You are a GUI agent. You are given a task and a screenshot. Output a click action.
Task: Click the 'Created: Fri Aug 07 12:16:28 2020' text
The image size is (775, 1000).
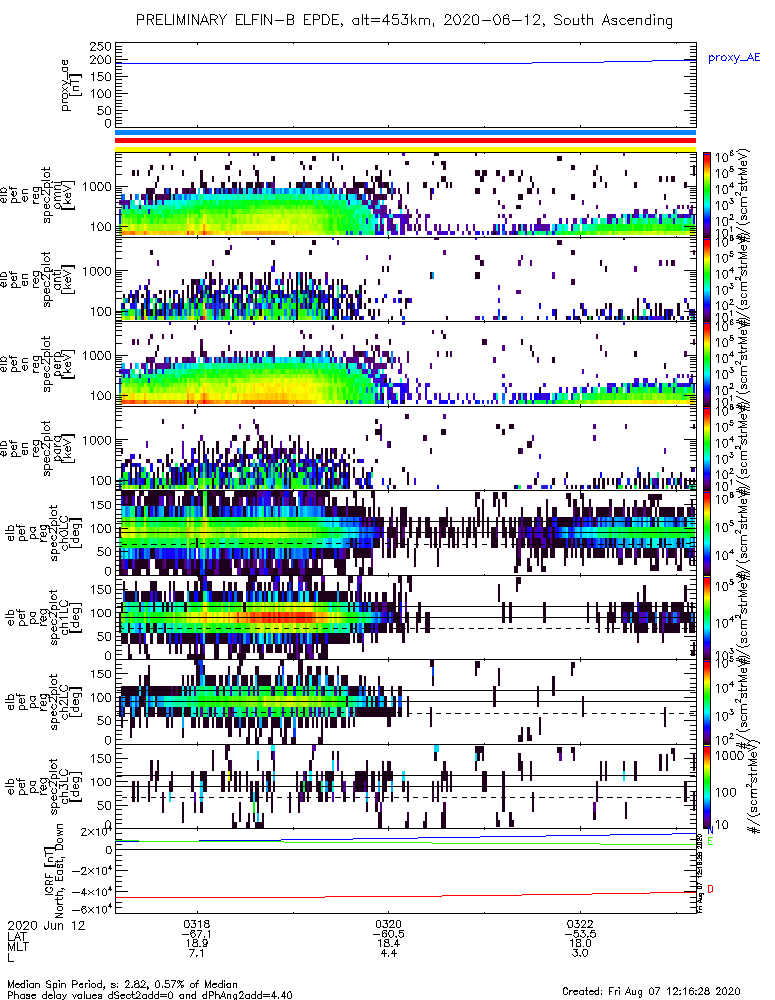651,990
